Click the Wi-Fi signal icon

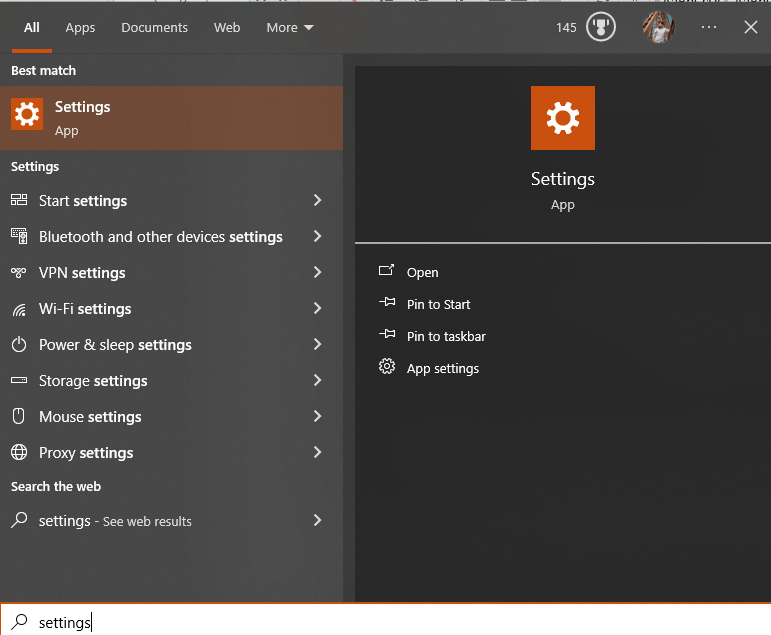19,309
